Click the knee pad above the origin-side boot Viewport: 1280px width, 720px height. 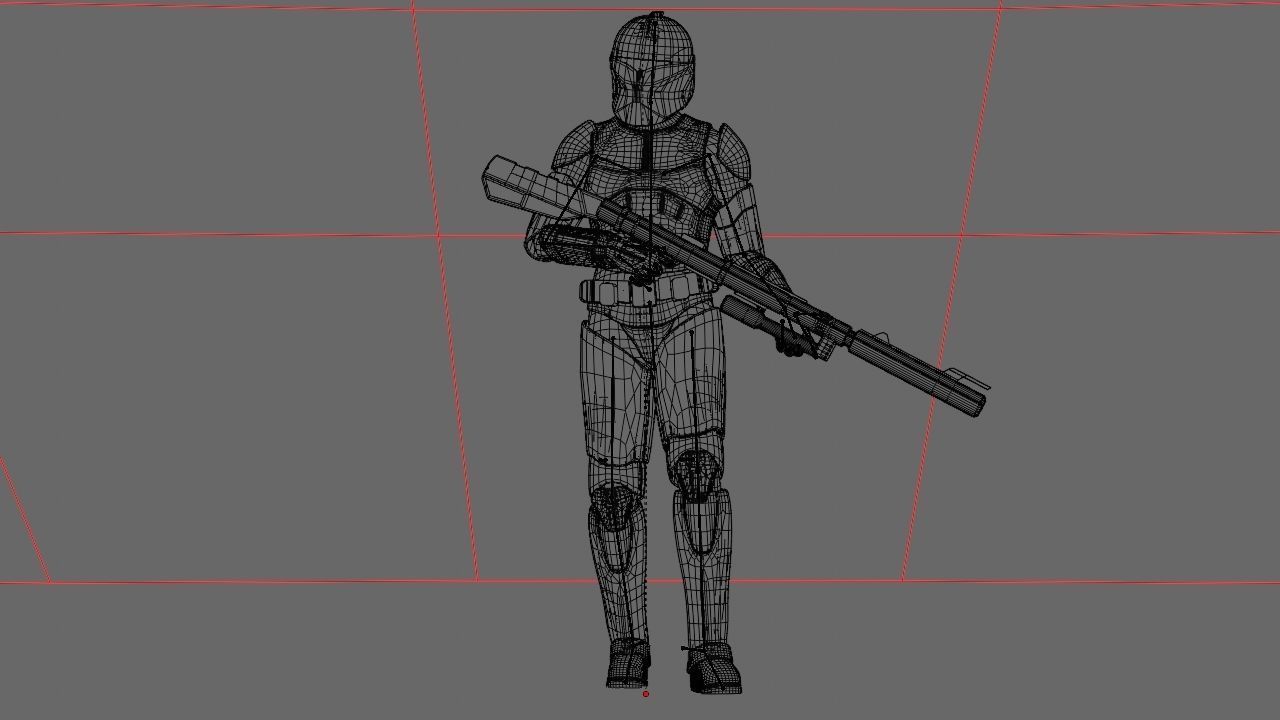click(614, 505)
